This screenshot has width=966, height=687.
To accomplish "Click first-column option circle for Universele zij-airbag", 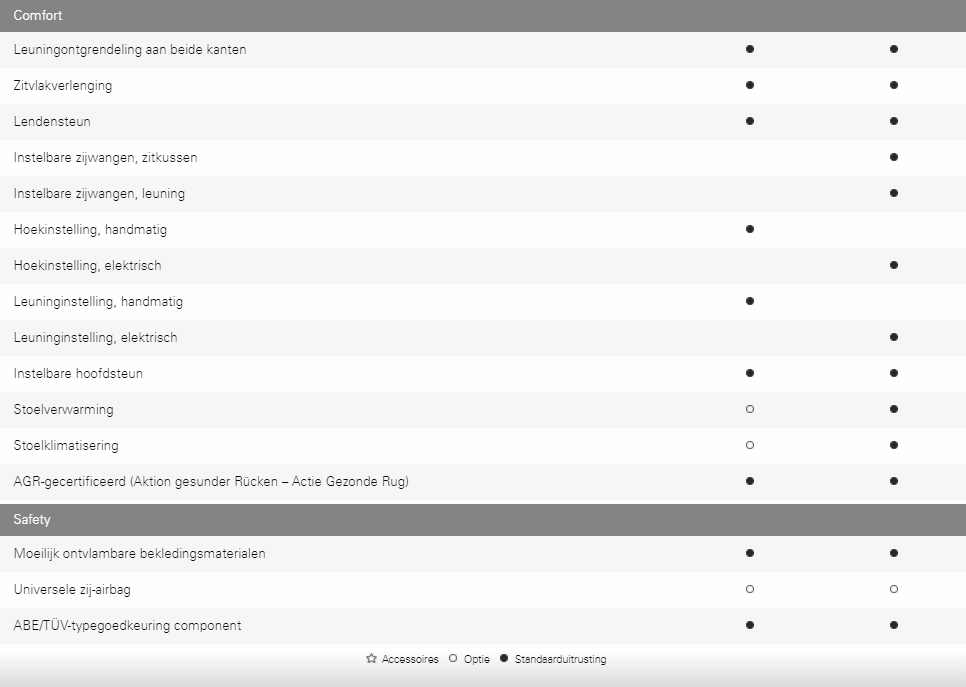I will (750, 589).
